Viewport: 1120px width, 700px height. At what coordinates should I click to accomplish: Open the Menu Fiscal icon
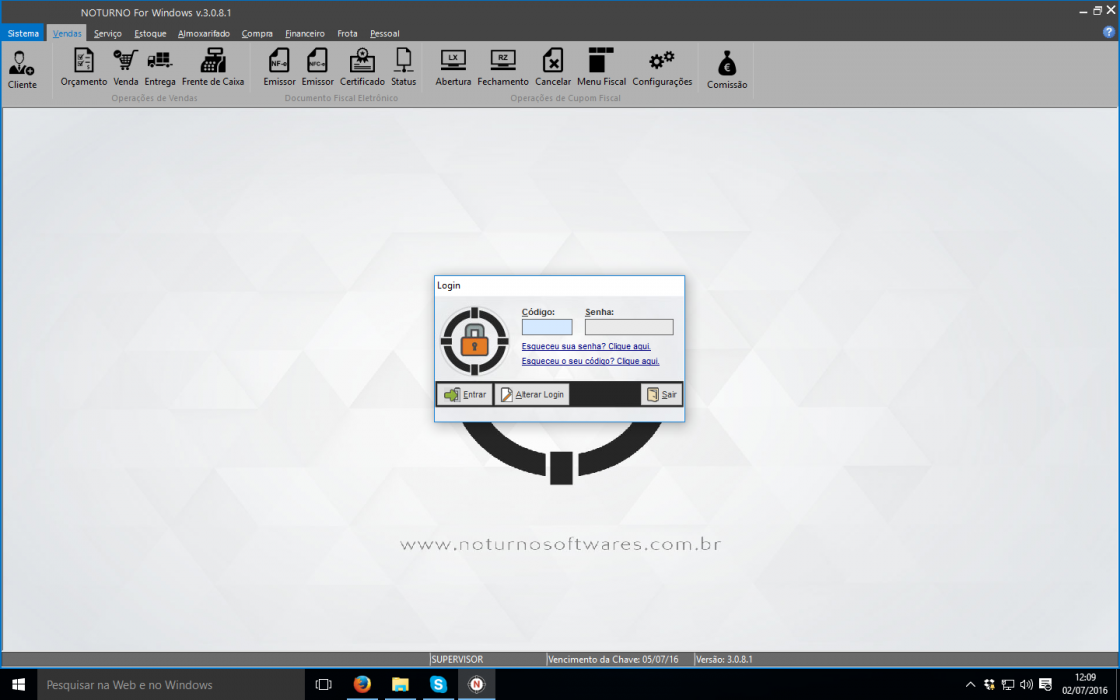pyautogui.click(x=601, y=68)
